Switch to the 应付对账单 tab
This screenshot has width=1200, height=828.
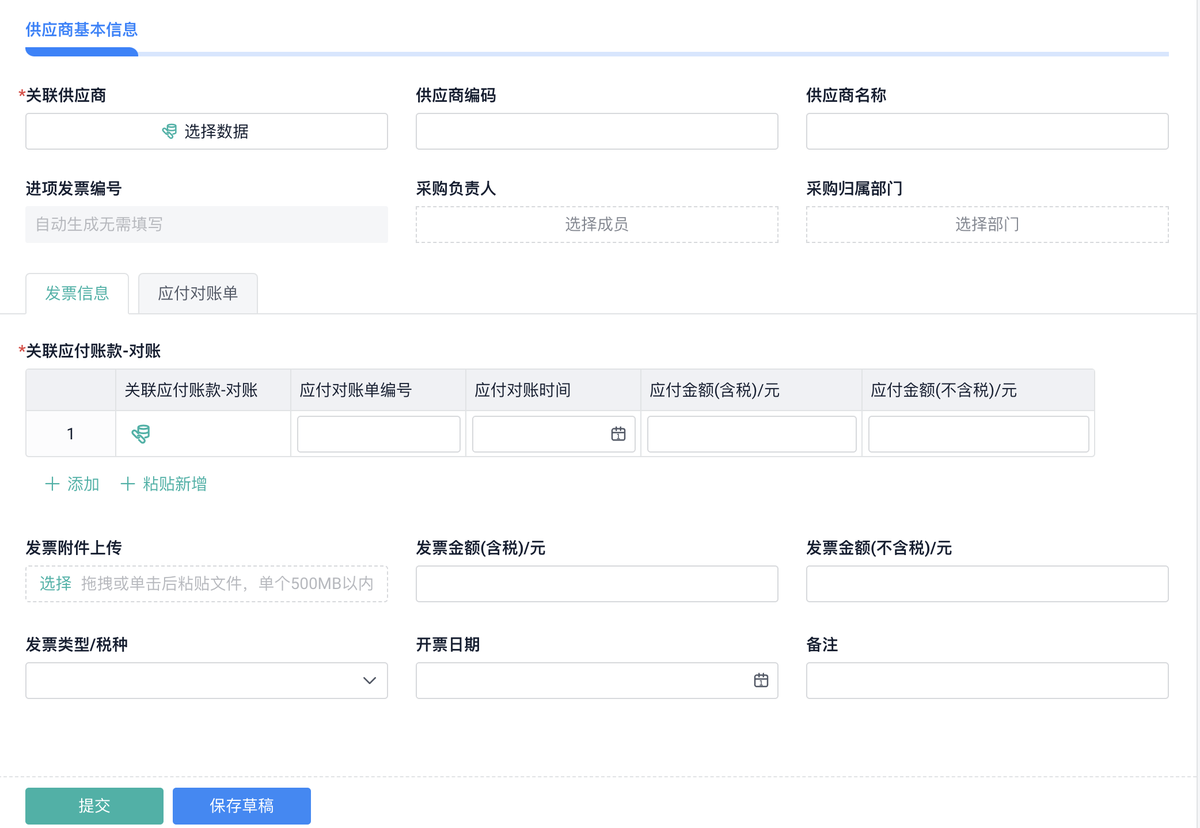(x=198, y=294)
